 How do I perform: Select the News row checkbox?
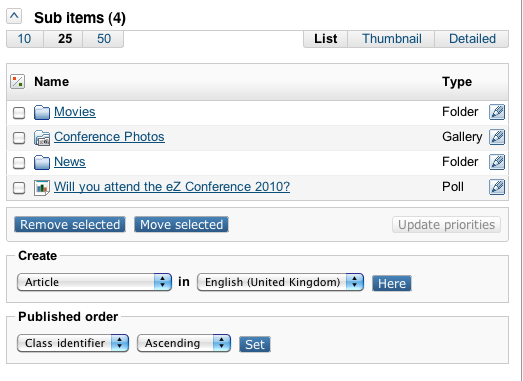coord(19,163)
